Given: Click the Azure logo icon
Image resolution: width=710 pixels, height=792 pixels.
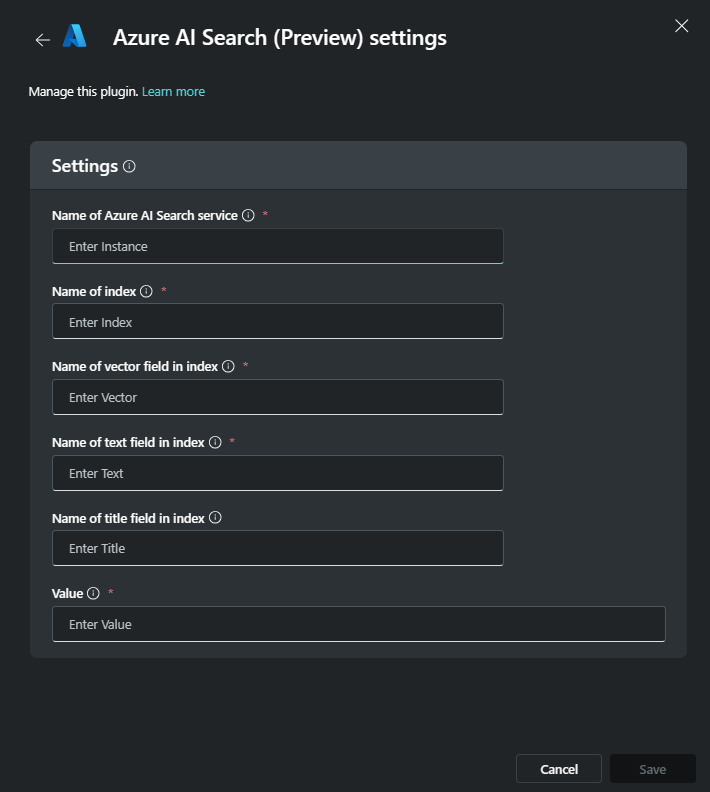Looking at the screenshot, I should pos(75,37).
